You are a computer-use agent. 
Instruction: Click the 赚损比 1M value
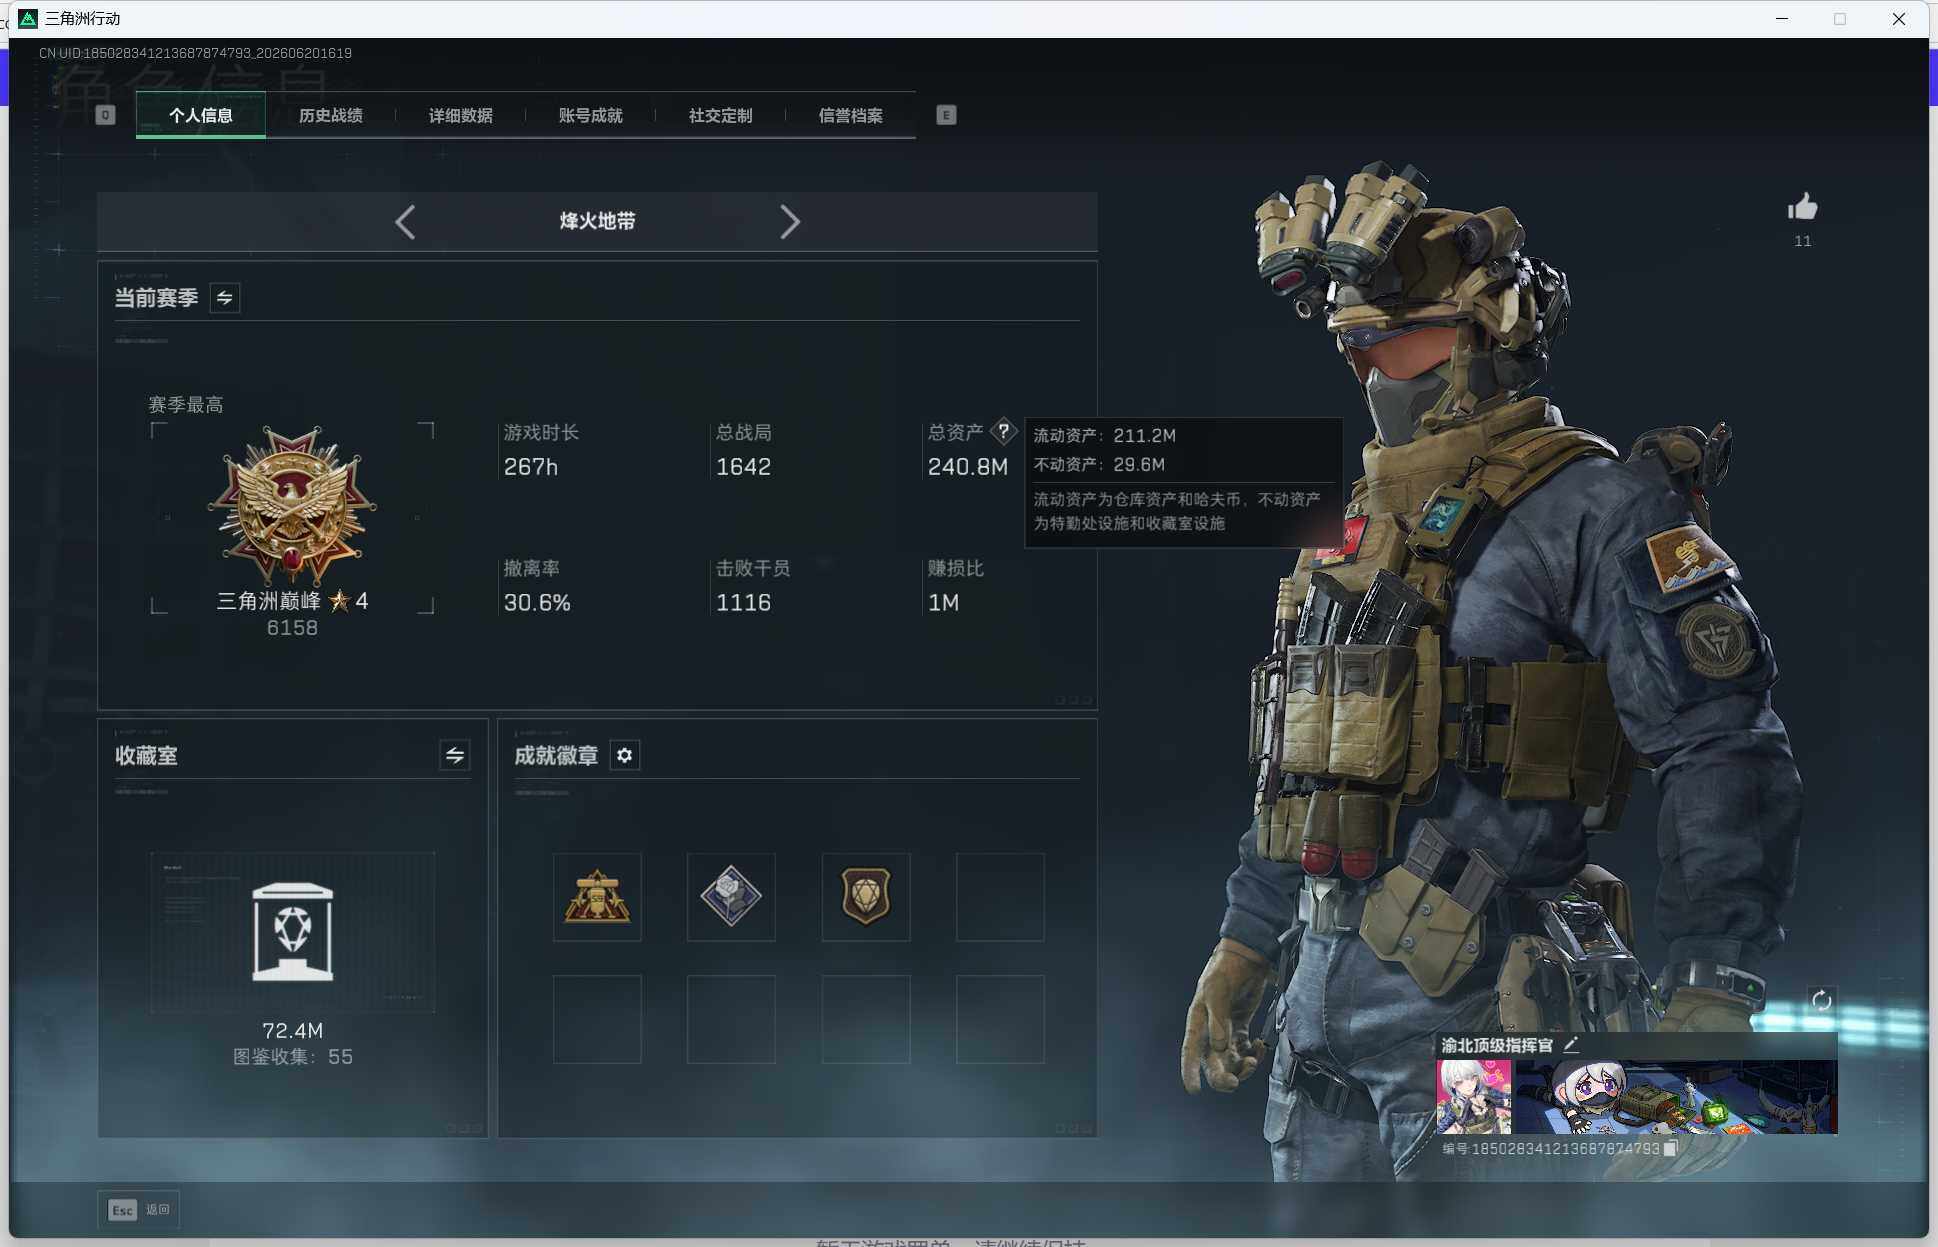pos(943,603)
